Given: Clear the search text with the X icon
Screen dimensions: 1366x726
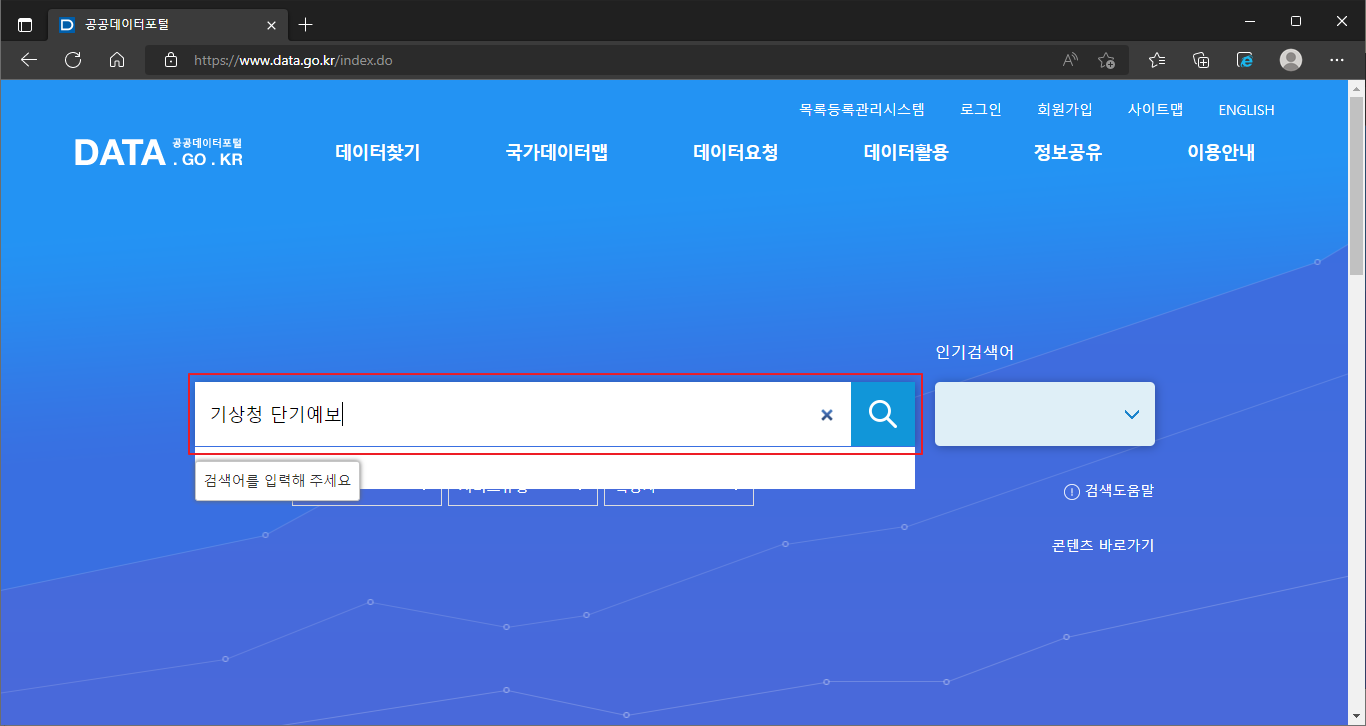Looking at the screenshot, I should 827,415.
